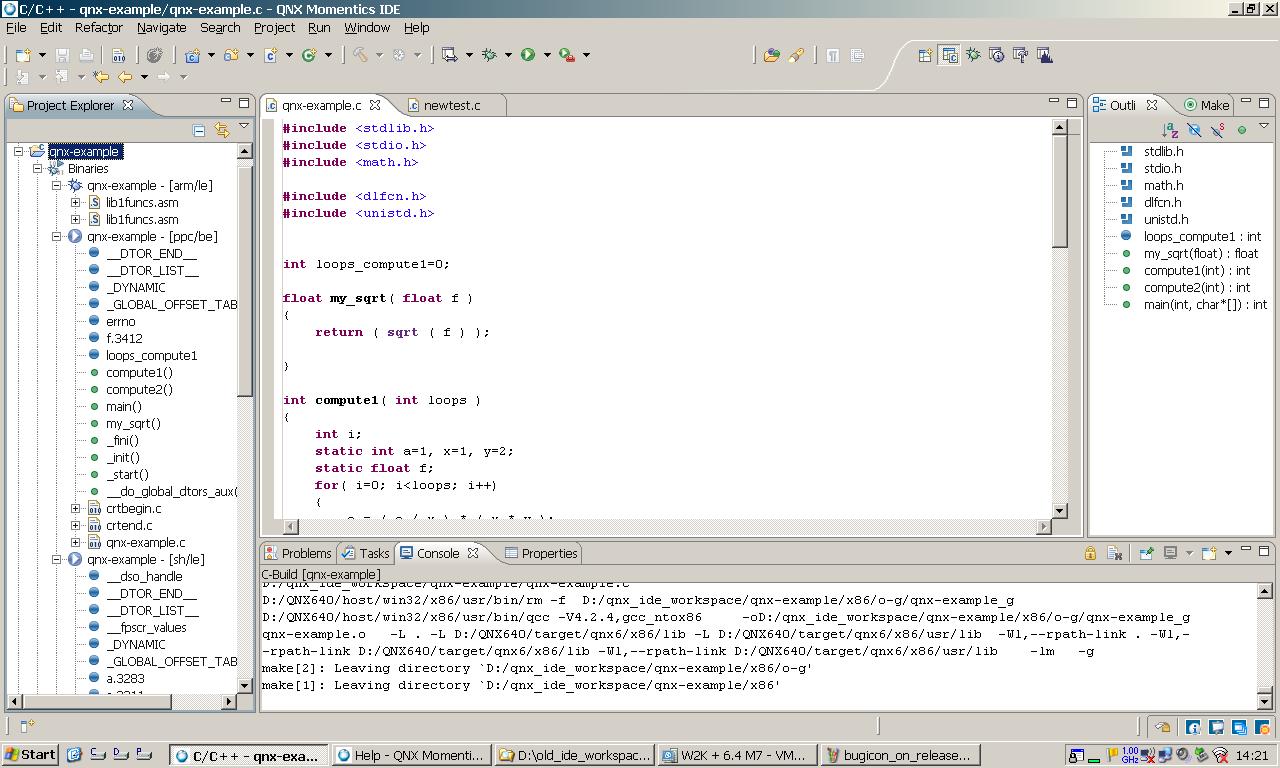1280x768 pixels.
Task: Click the Debug bug icon in toolbar
Action: pos(489,55)
